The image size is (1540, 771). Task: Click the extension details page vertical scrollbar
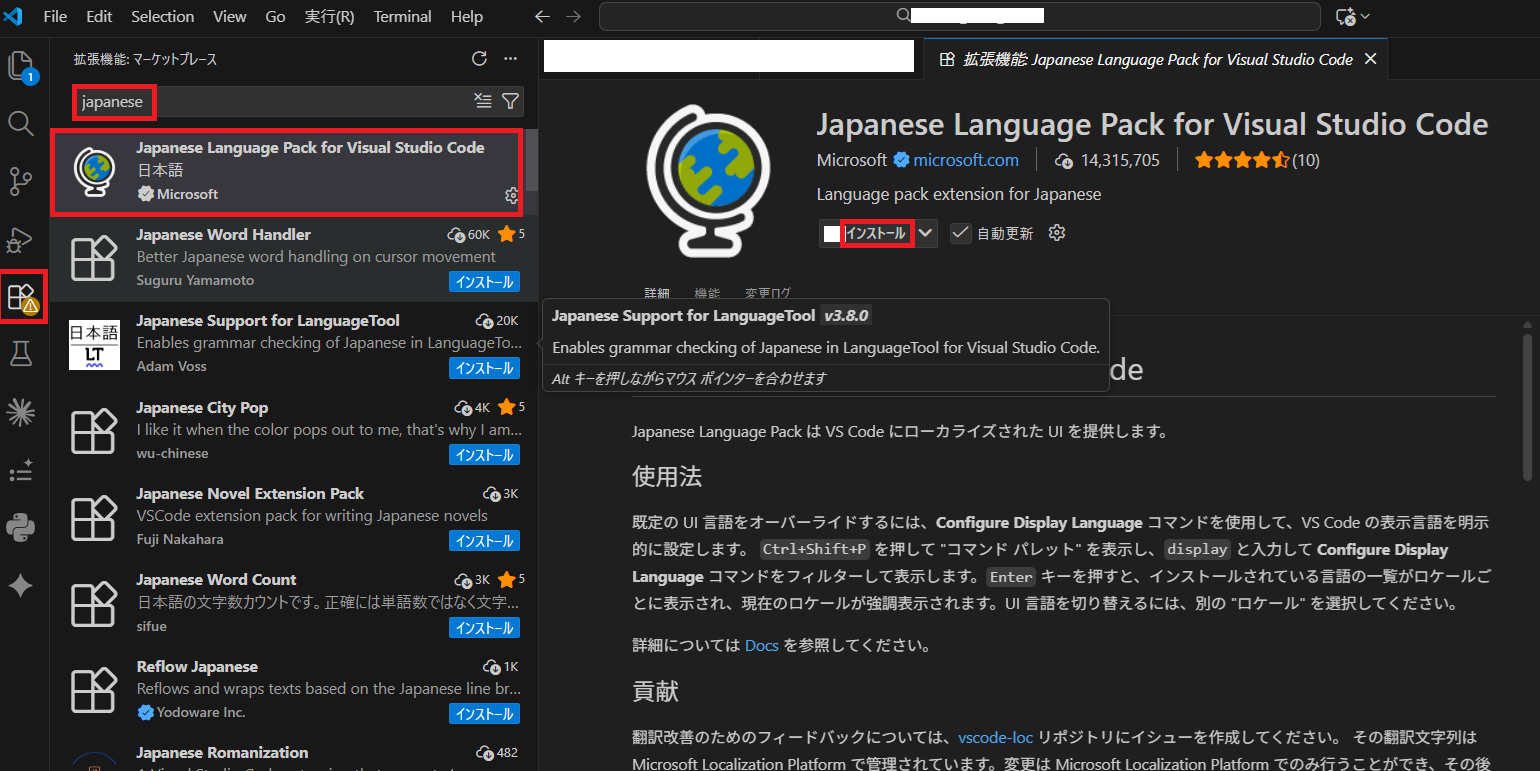[x=1527, y=405]
